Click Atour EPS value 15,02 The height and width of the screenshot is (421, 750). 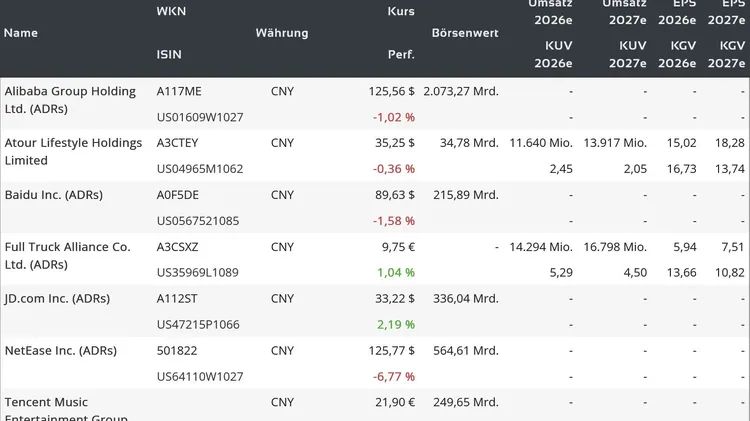682,143
